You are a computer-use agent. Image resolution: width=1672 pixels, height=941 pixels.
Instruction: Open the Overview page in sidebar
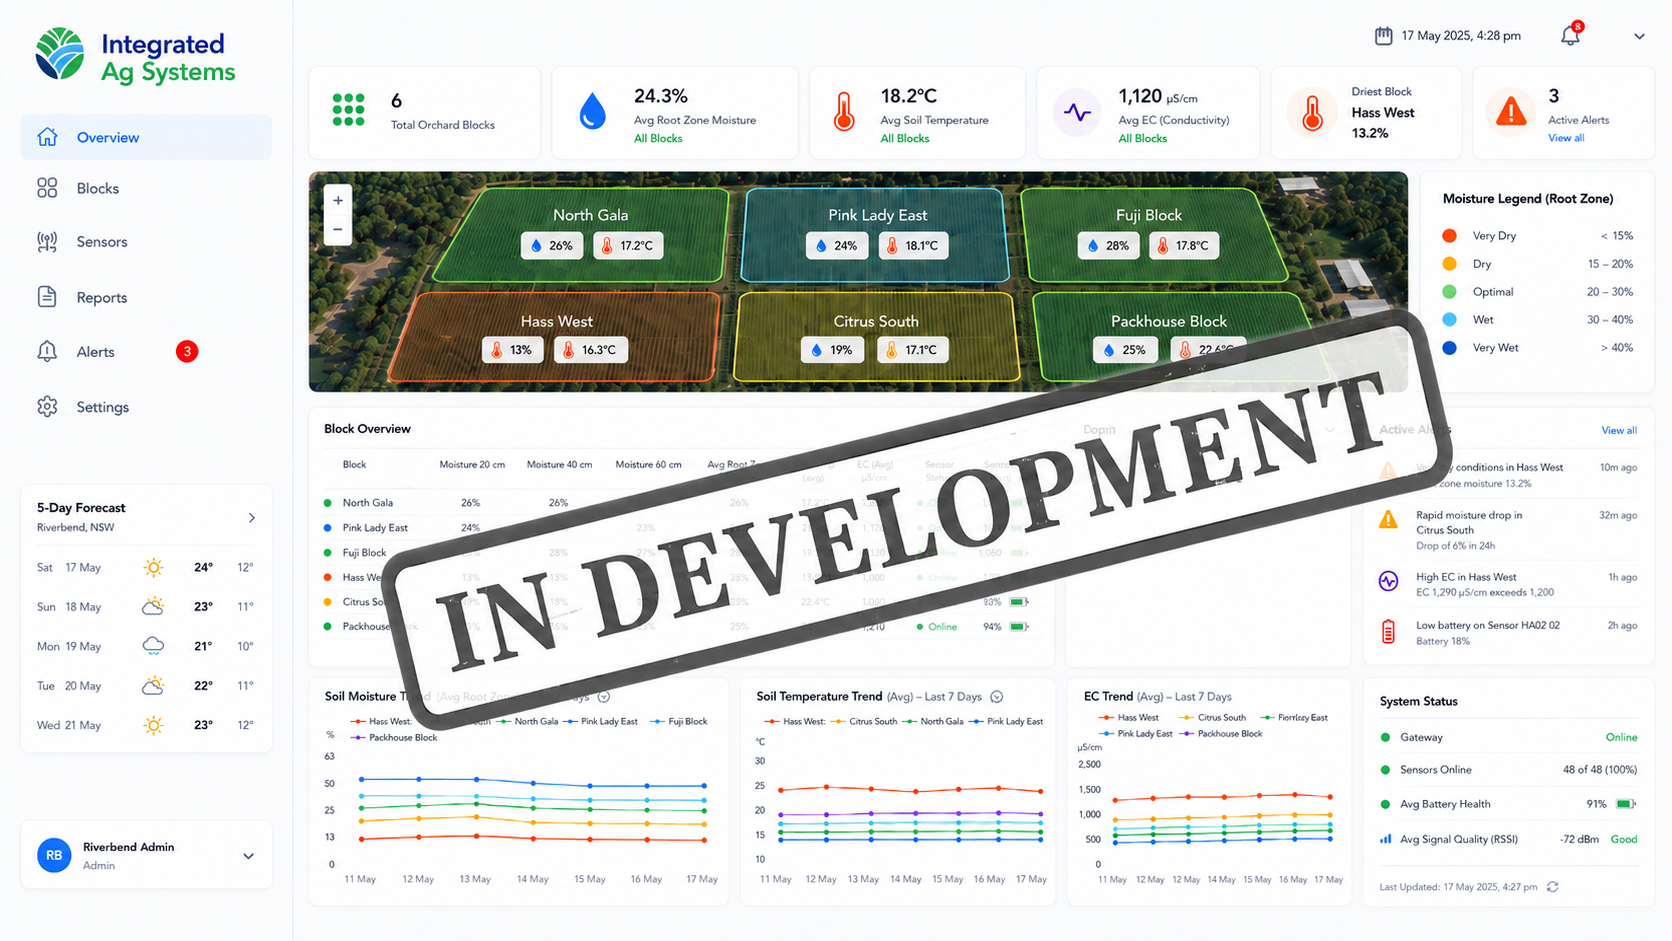(x=146, y=137)
